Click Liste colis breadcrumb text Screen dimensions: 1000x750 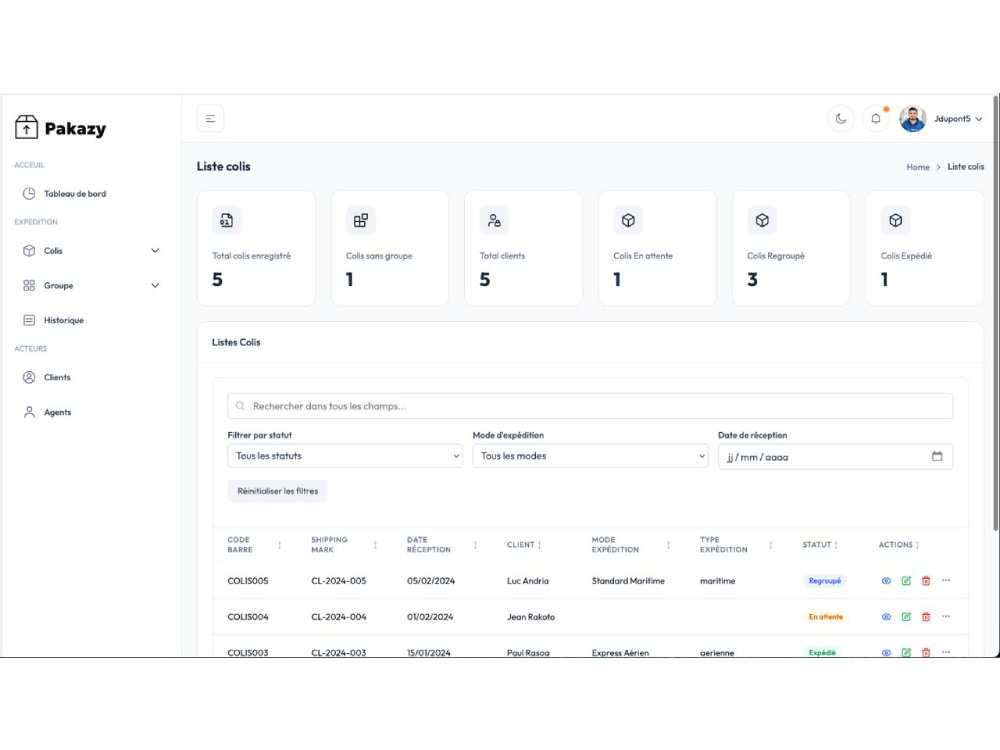[966, 167]
